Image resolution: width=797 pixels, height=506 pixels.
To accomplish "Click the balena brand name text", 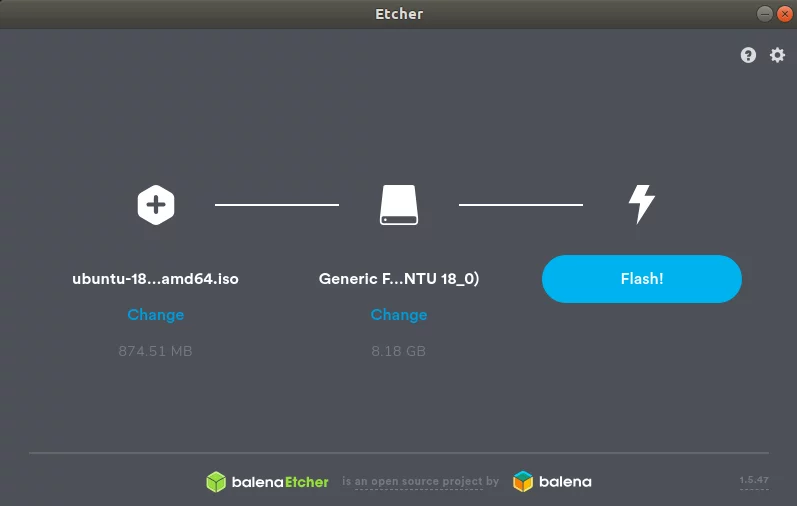I will (565, 482).
